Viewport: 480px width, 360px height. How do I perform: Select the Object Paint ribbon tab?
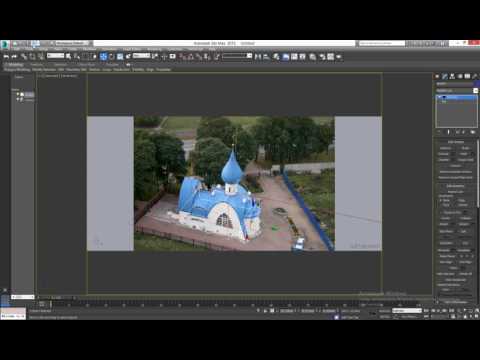pyautogui.click(x=87, y=64)
